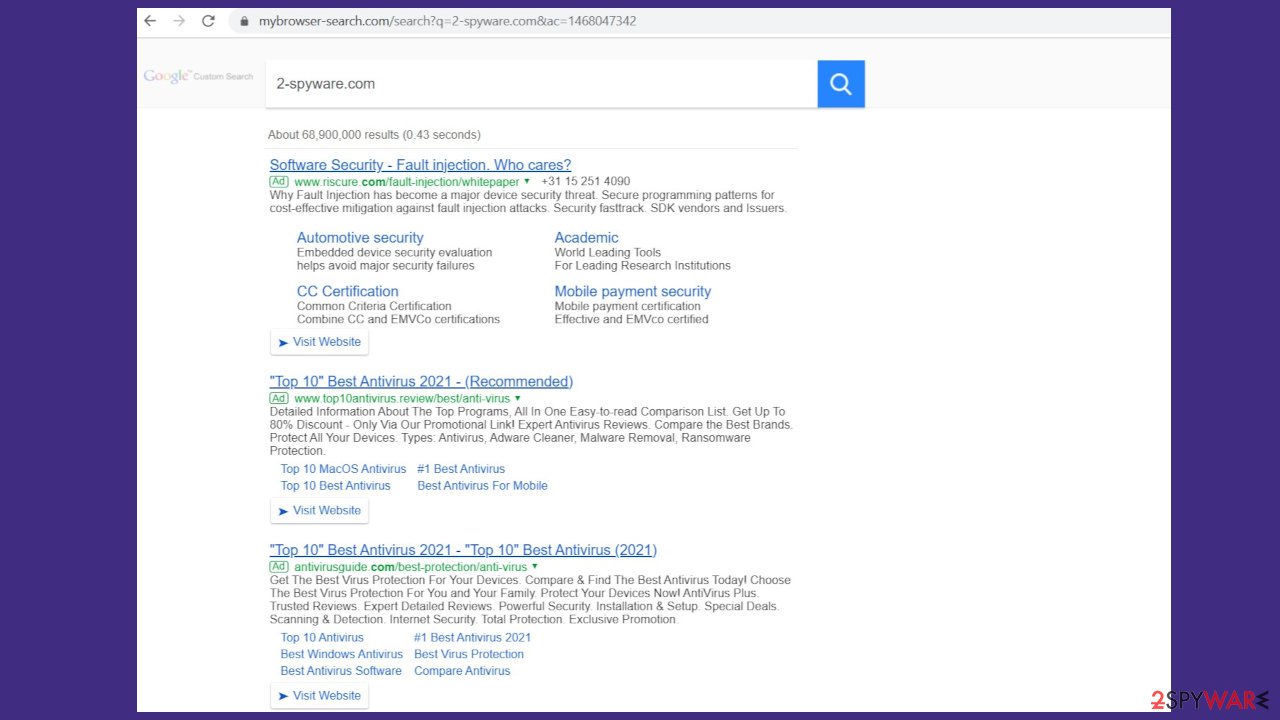
Task: Open the Top 10 Antivirus sitelink
Action: click(x=322, y=637)
